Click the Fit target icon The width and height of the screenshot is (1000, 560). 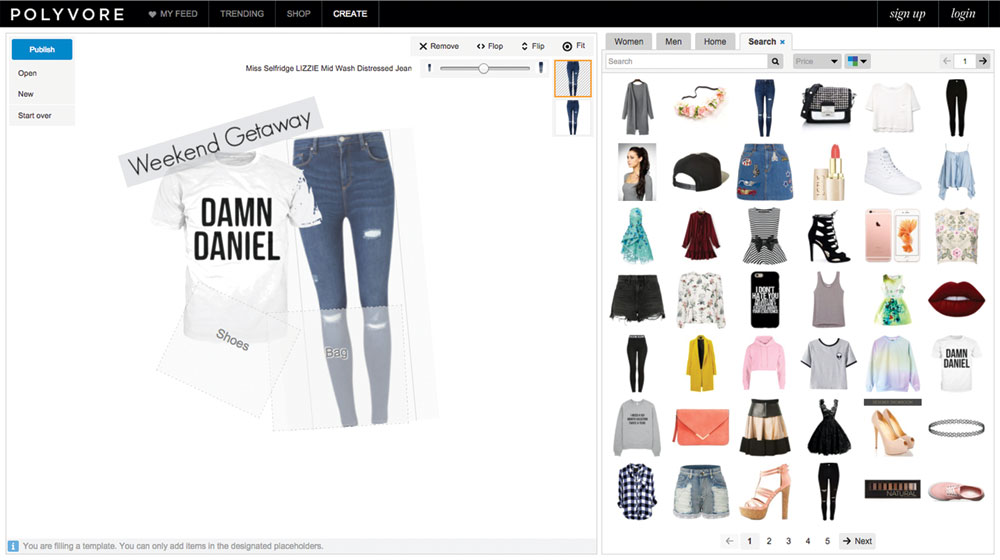click(567, 46)
